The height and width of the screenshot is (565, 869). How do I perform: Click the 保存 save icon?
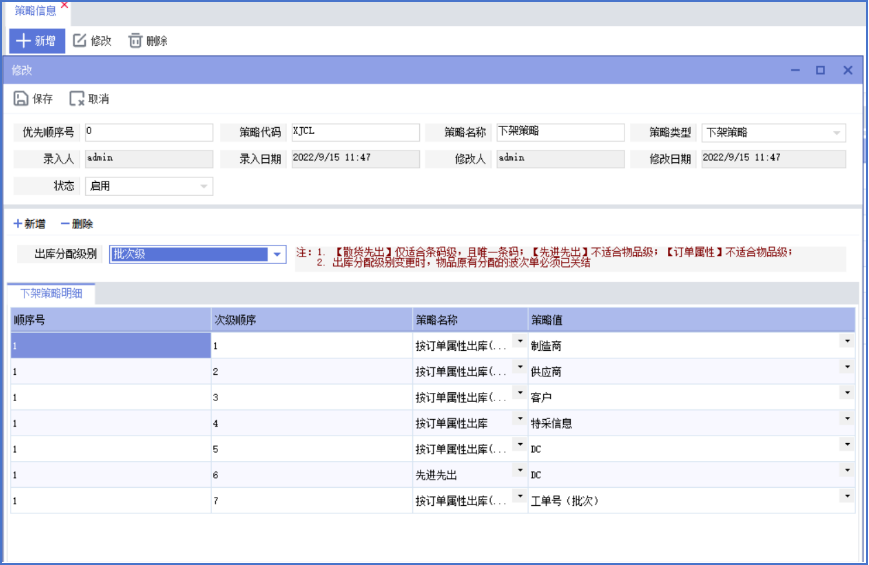(21, 99)
